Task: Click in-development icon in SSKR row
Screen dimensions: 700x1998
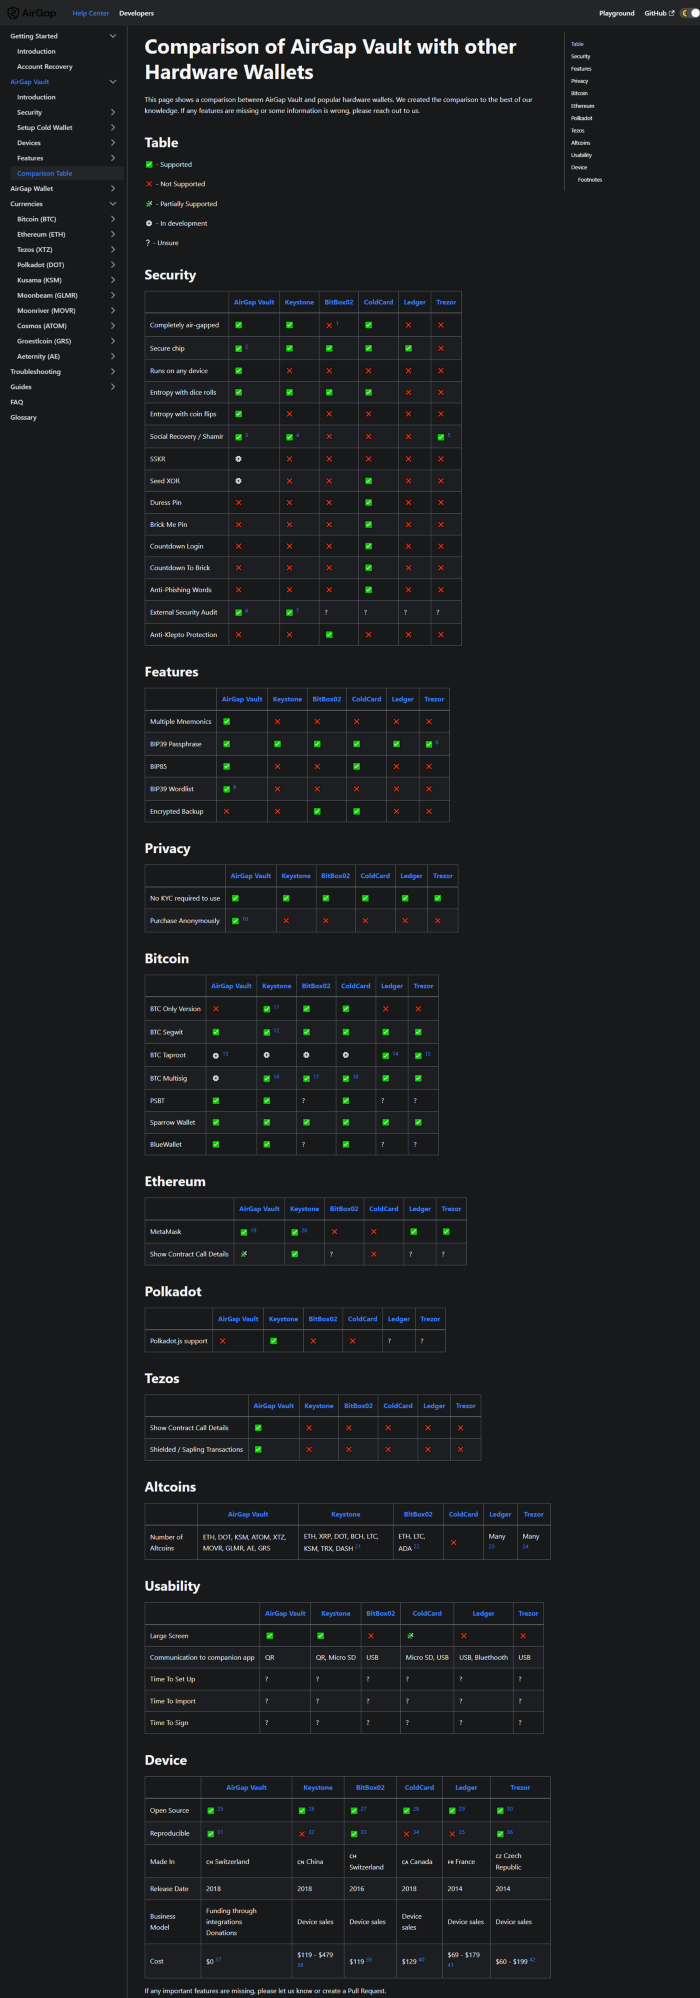Action: click(x=238, y=459)
